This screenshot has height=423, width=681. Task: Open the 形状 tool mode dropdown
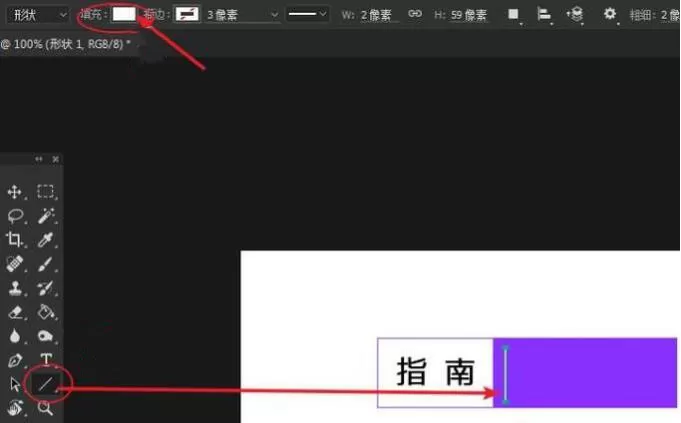pyautogui.click(x=38, y=15)
